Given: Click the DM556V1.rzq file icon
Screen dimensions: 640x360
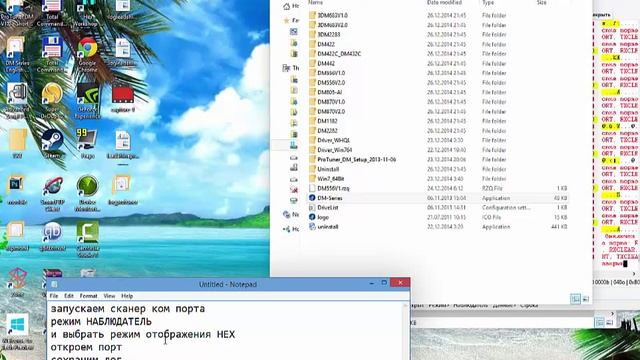Looking at the screenshot, I should [312, 188].
